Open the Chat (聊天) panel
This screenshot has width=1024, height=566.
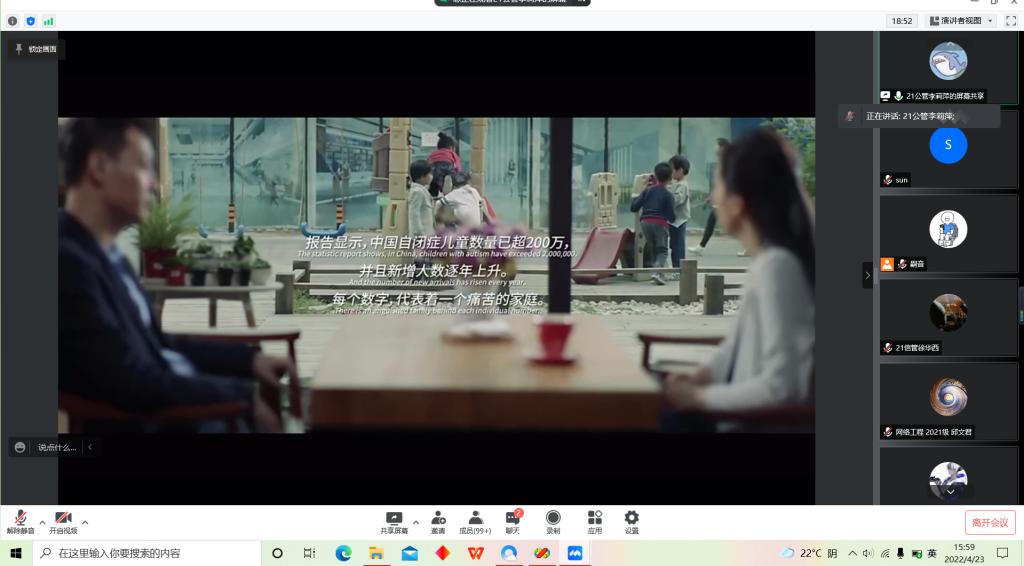pos(513,522)
